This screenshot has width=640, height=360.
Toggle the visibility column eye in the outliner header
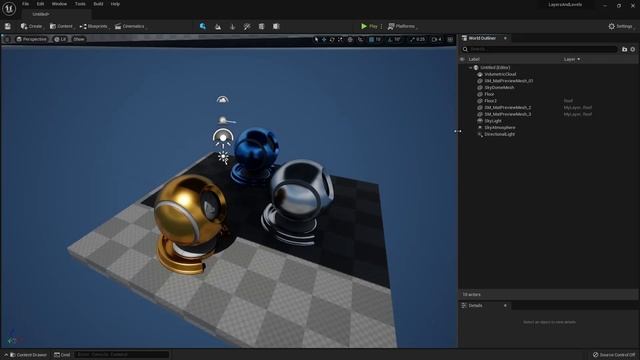(462, 59)
